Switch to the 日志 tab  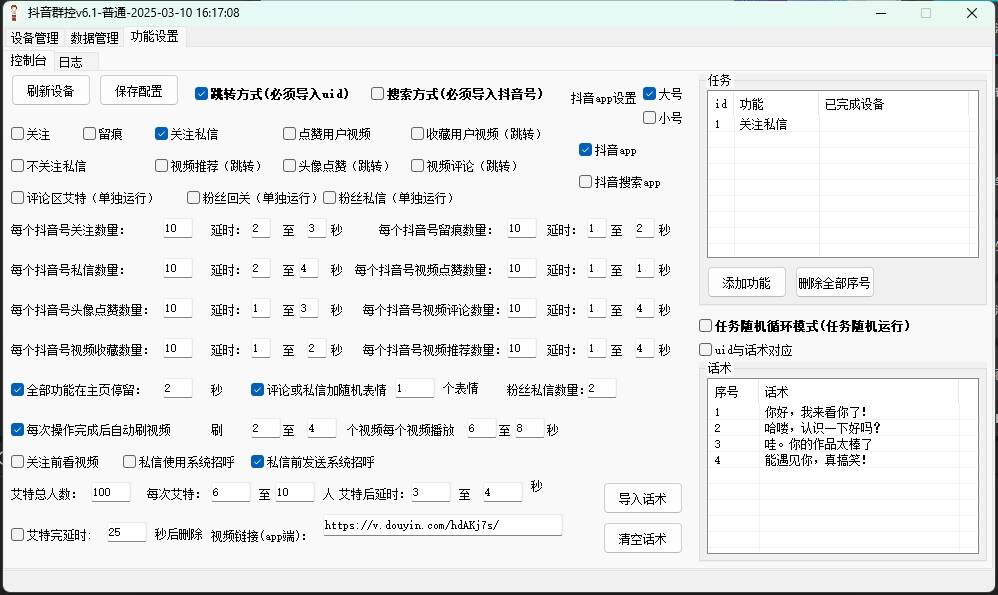[x=71, y=61]
